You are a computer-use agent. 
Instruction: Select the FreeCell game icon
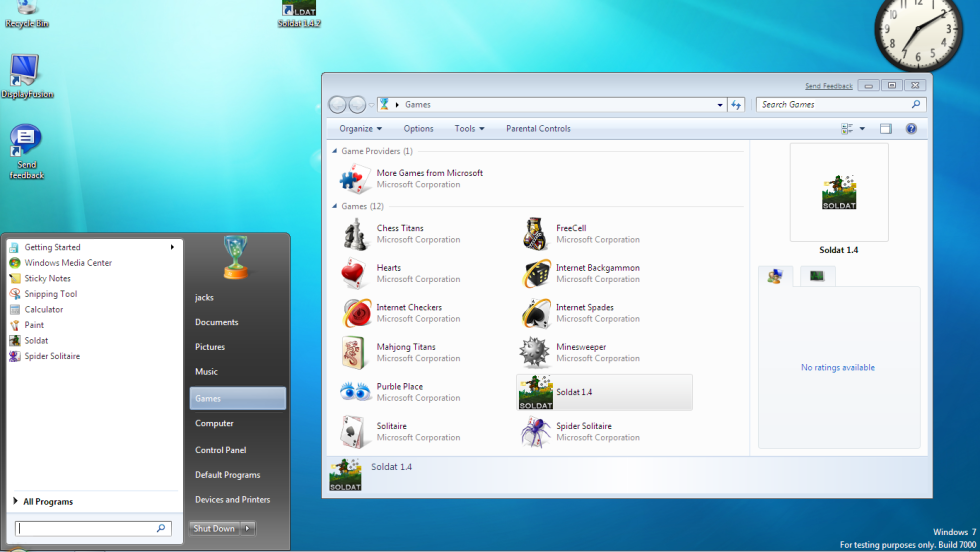[x=535, y=234]
